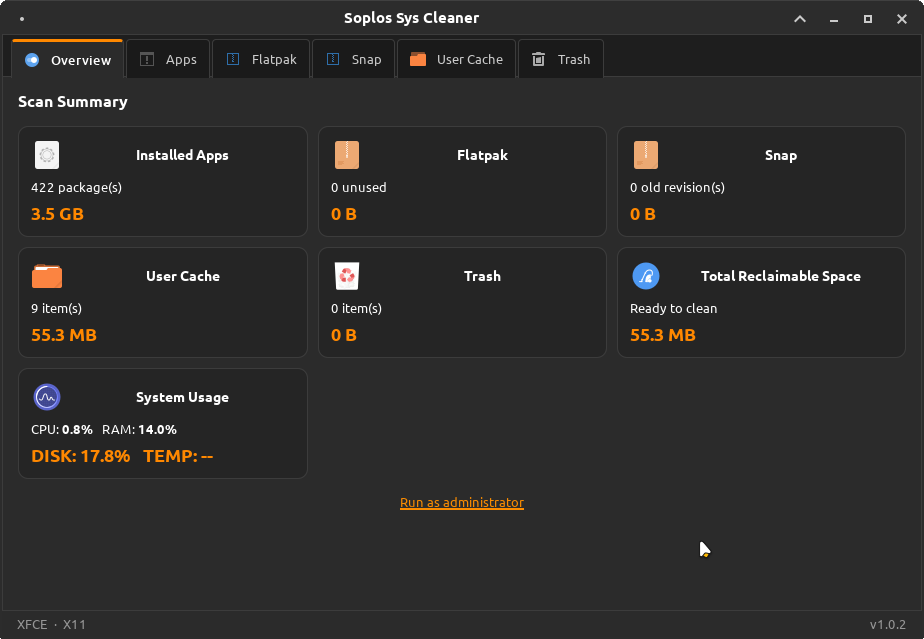
Task: Click the XFCE · X11 status text
Action: tap(51, 624)
